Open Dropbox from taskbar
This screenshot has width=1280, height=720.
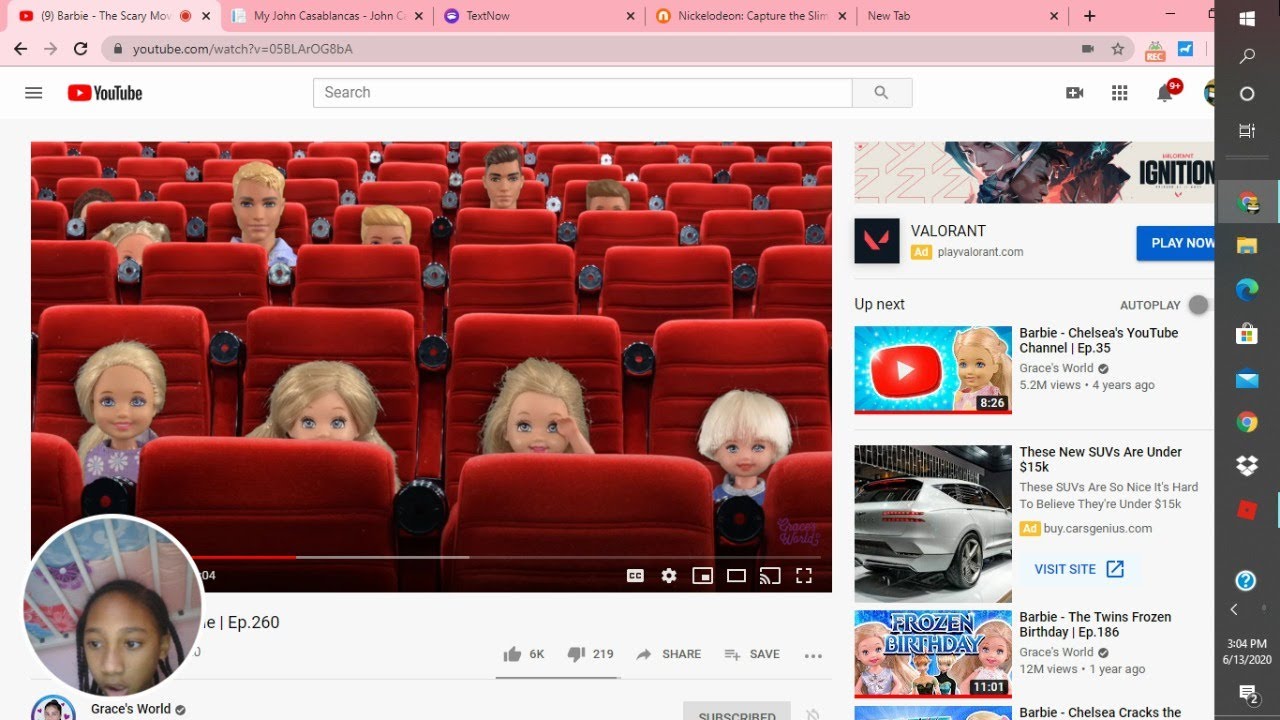[x=1247, y=465]
